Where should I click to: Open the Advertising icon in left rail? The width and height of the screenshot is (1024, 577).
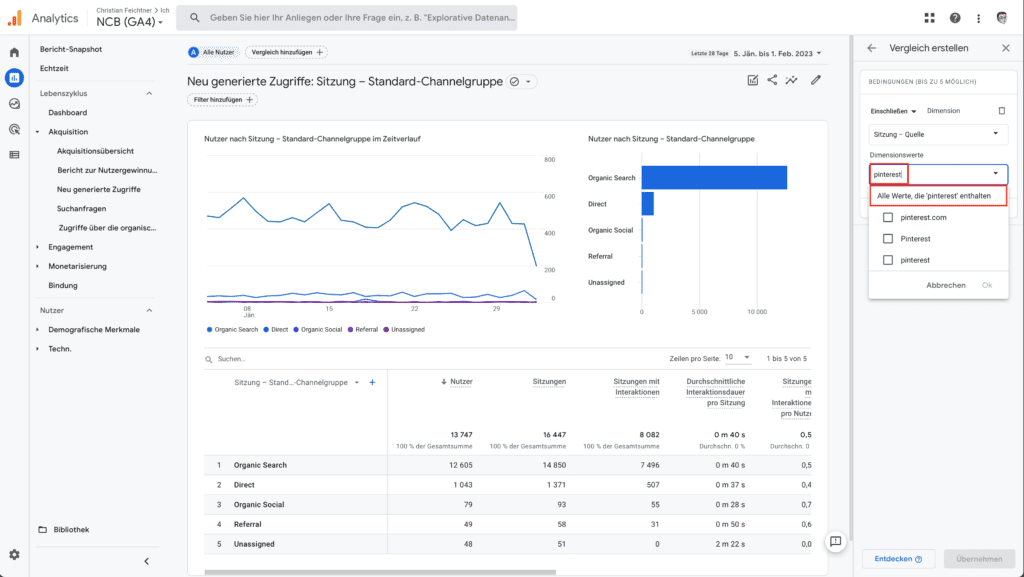(x=14, y=129)
